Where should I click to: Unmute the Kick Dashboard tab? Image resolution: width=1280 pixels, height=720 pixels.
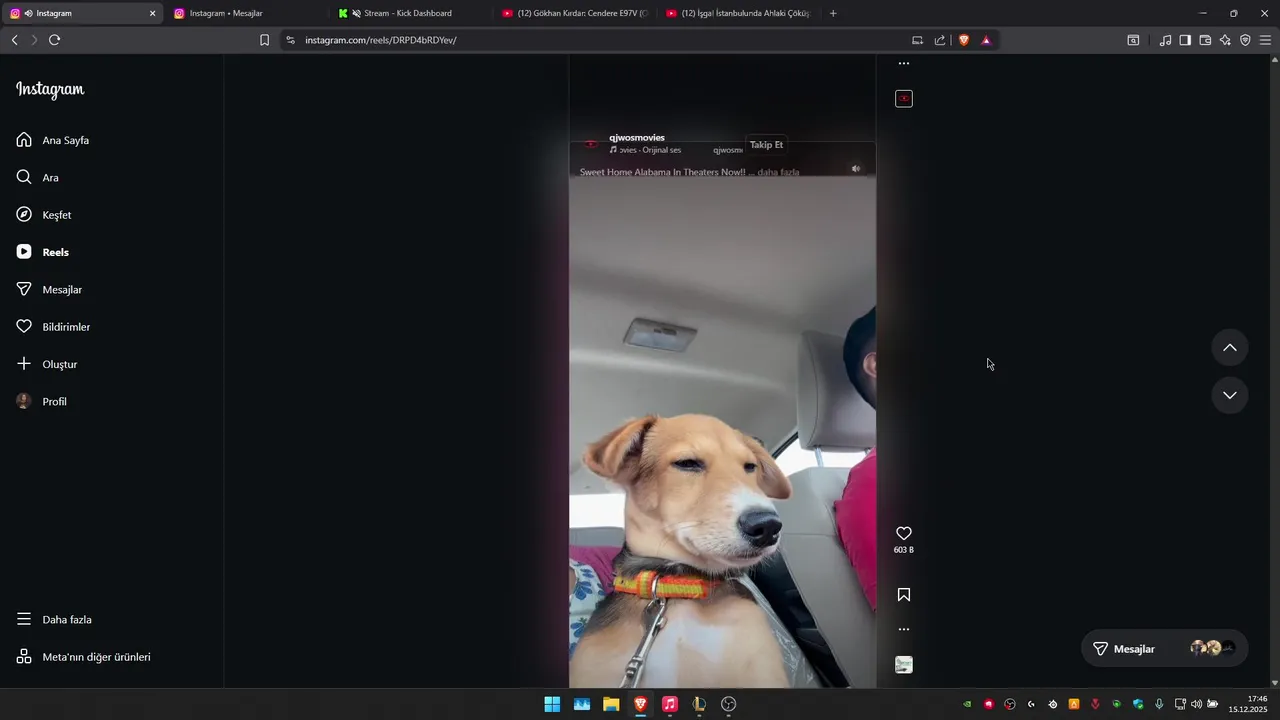357,13
